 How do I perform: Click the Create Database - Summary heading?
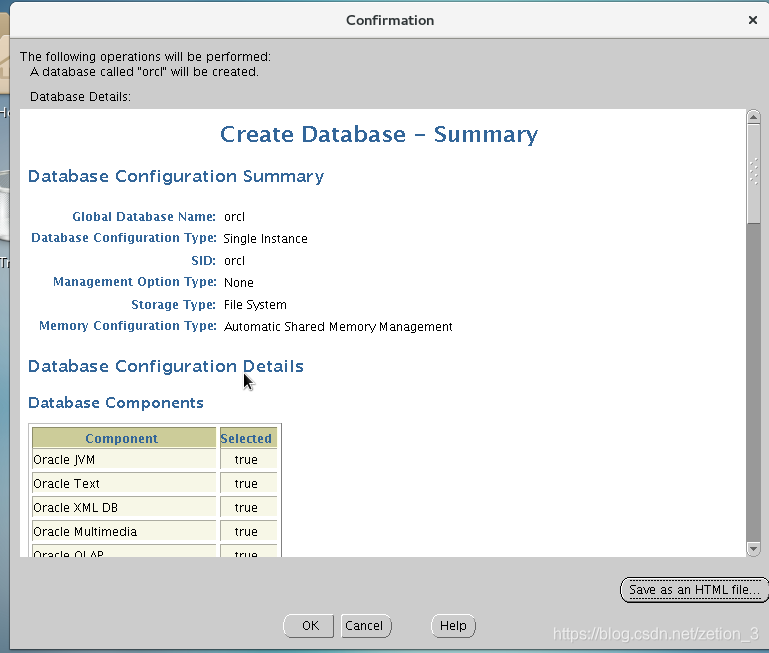click(379, 135)
